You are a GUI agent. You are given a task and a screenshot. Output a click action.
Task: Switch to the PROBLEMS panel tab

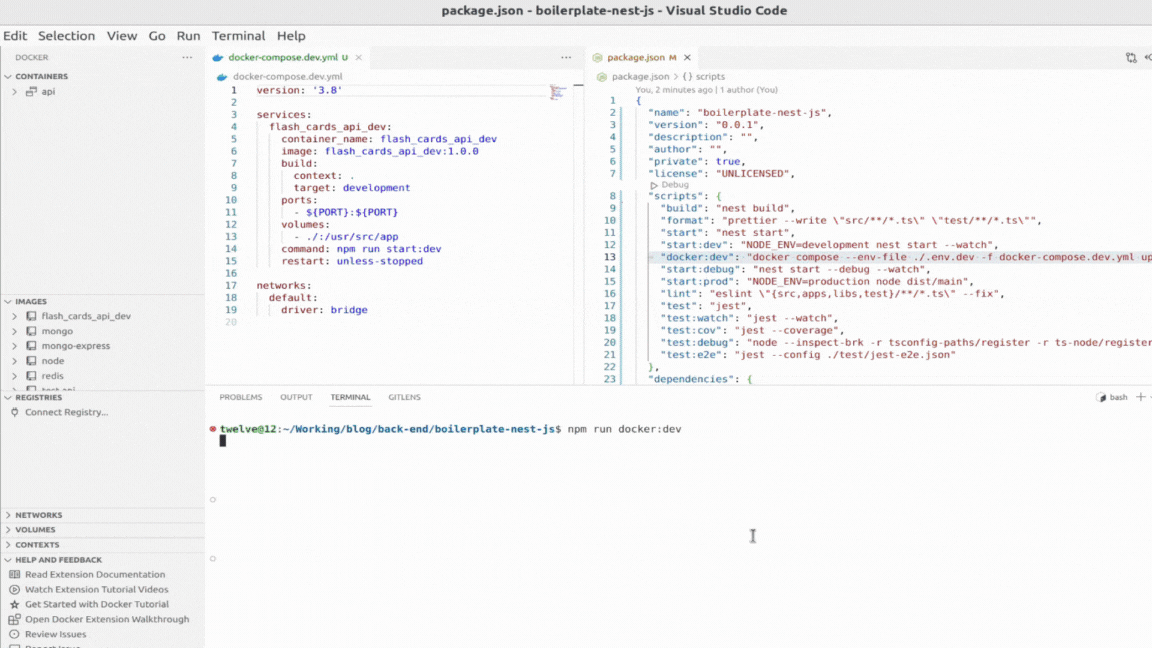[240, 397]
